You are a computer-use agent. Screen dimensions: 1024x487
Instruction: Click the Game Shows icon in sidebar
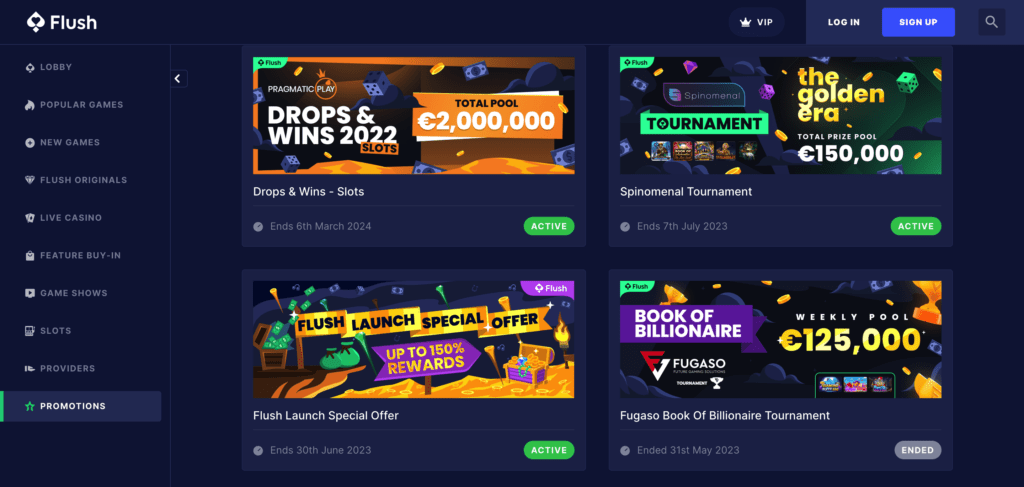pyautogui.click(x=29, y=293)
